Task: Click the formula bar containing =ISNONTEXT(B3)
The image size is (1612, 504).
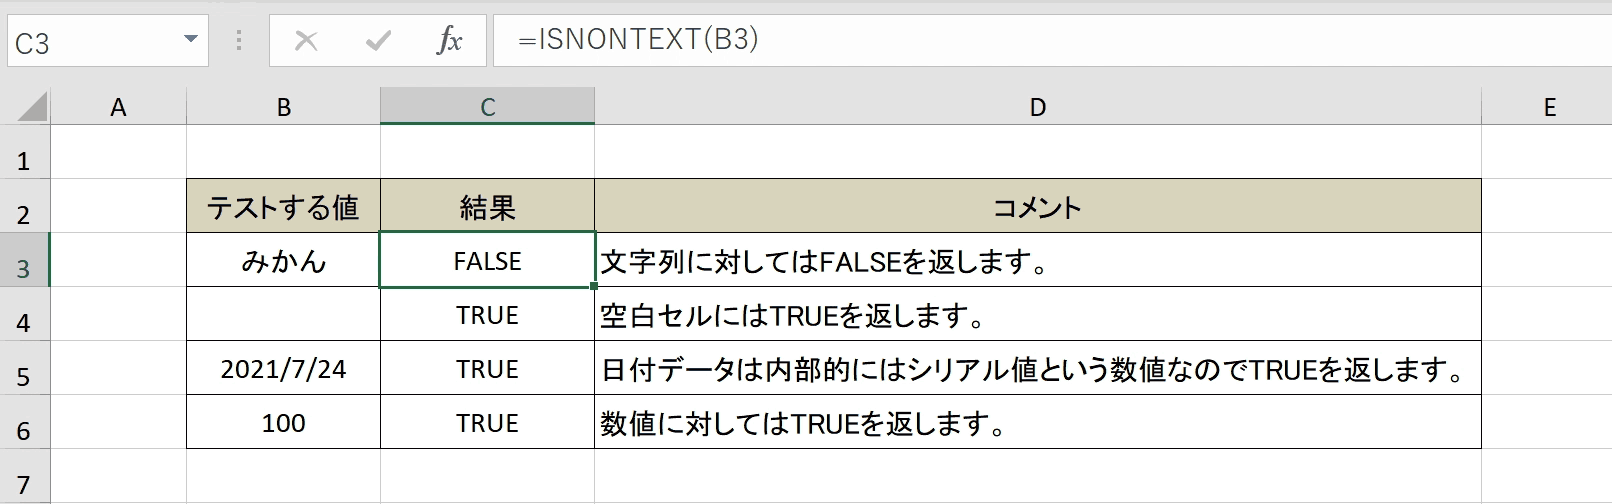Action: 1052,40
